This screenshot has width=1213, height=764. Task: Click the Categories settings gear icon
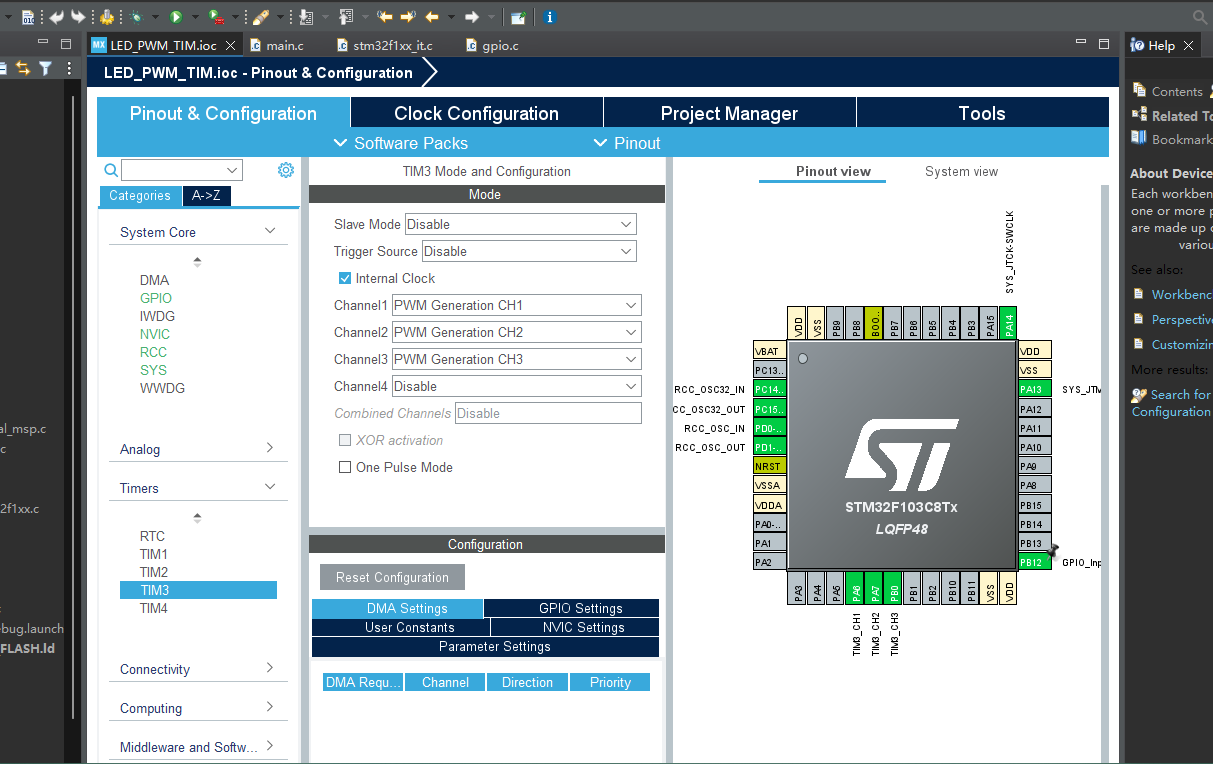[x=286, y=170]
